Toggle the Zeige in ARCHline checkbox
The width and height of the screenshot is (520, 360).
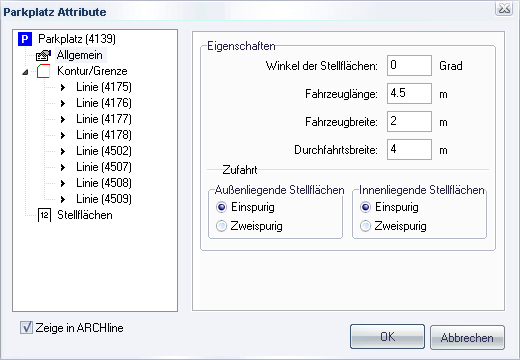[26, 328]
